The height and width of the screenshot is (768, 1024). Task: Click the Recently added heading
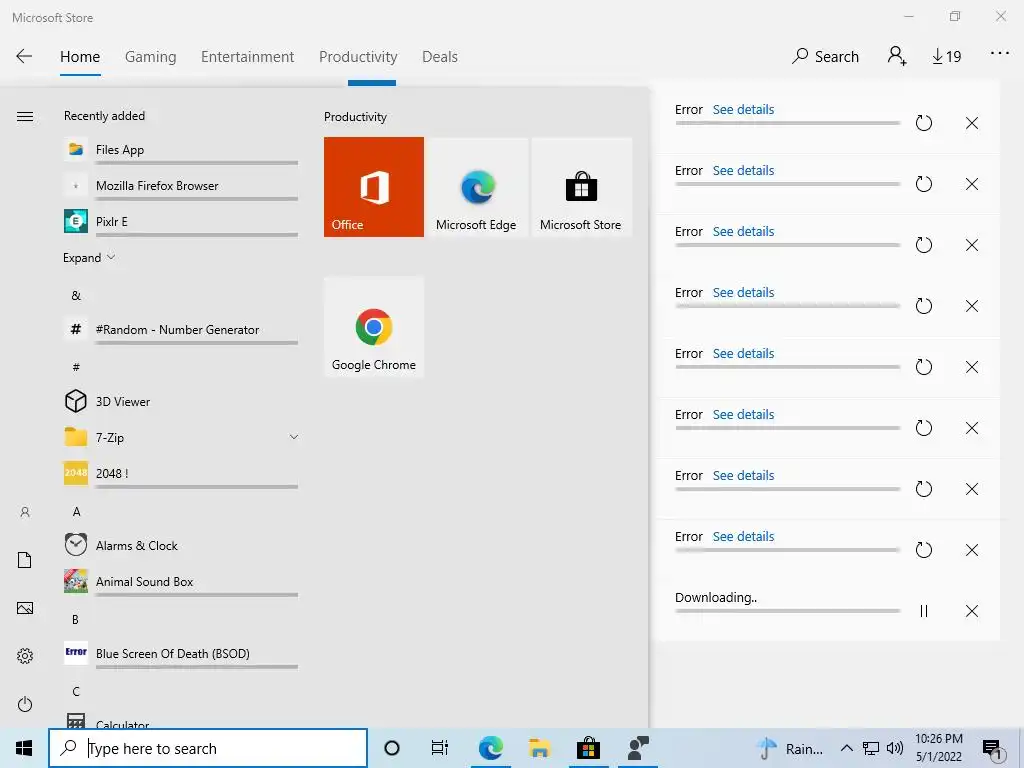104,116
